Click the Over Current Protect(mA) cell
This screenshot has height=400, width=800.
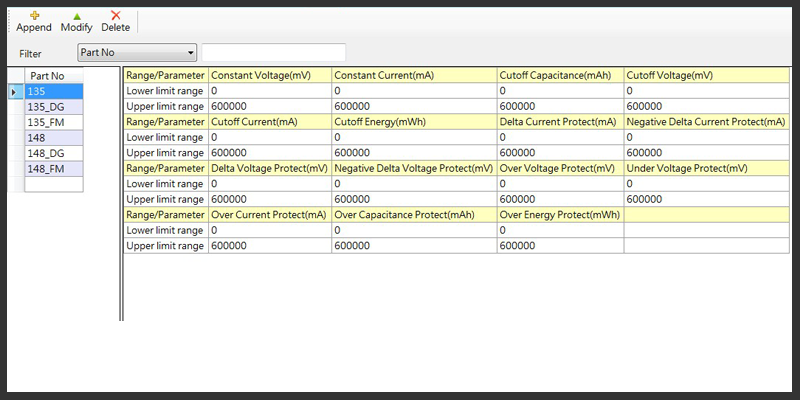270,214
